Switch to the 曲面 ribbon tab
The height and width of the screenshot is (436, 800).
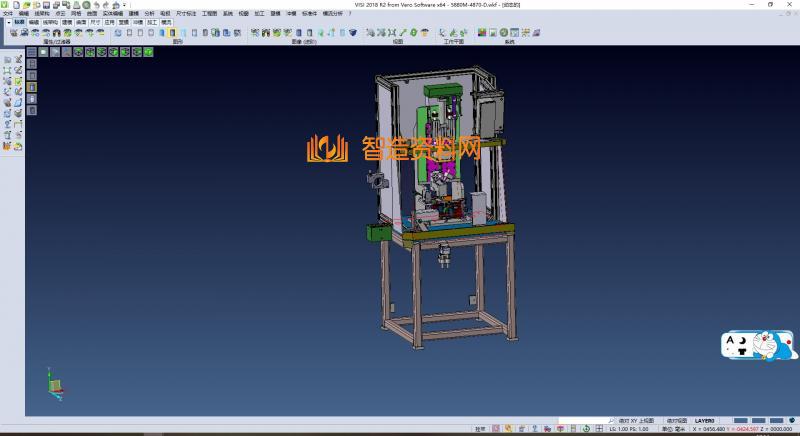click(x=81, y=20)
